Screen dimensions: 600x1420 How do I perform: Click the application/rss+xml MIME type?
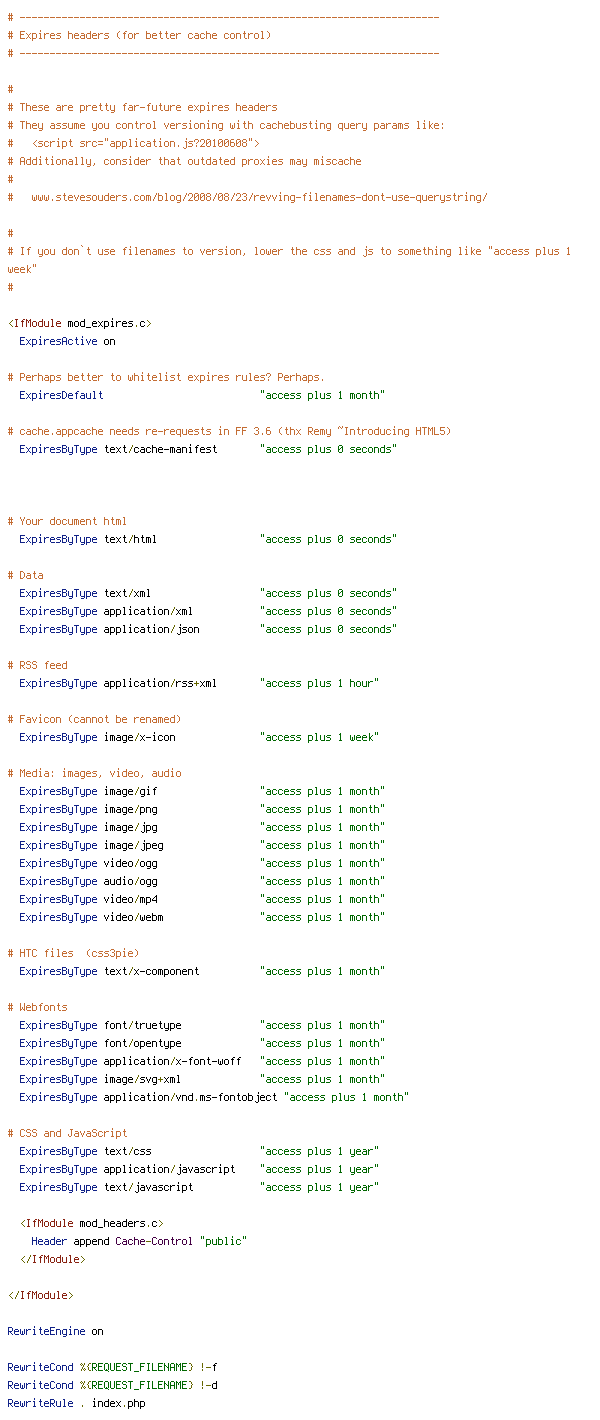(x=161, y=683)
